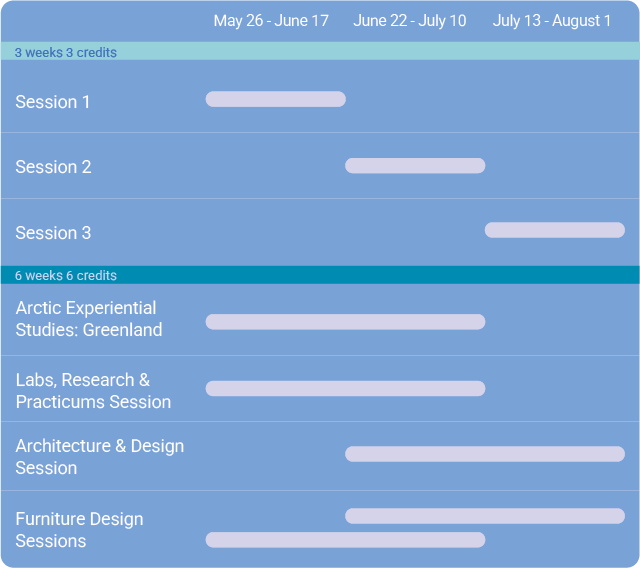Viewport: 640px width, 568px height.
Task: Open the Session 3 label
Action: [53, 233]
